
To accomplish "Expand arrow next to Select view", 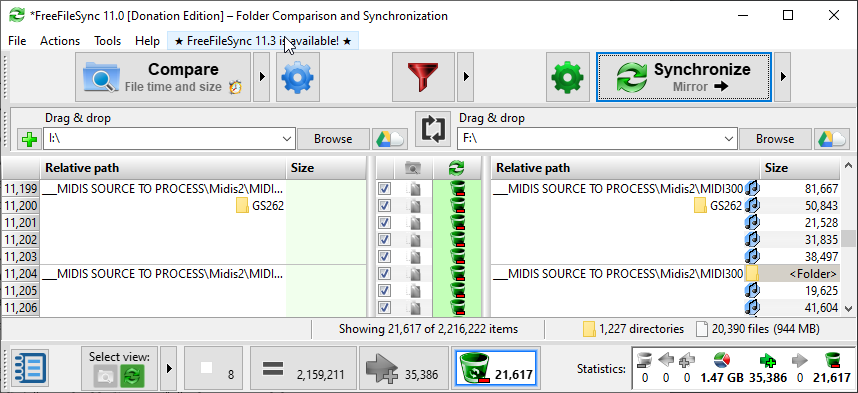I will tap(169, 368).
